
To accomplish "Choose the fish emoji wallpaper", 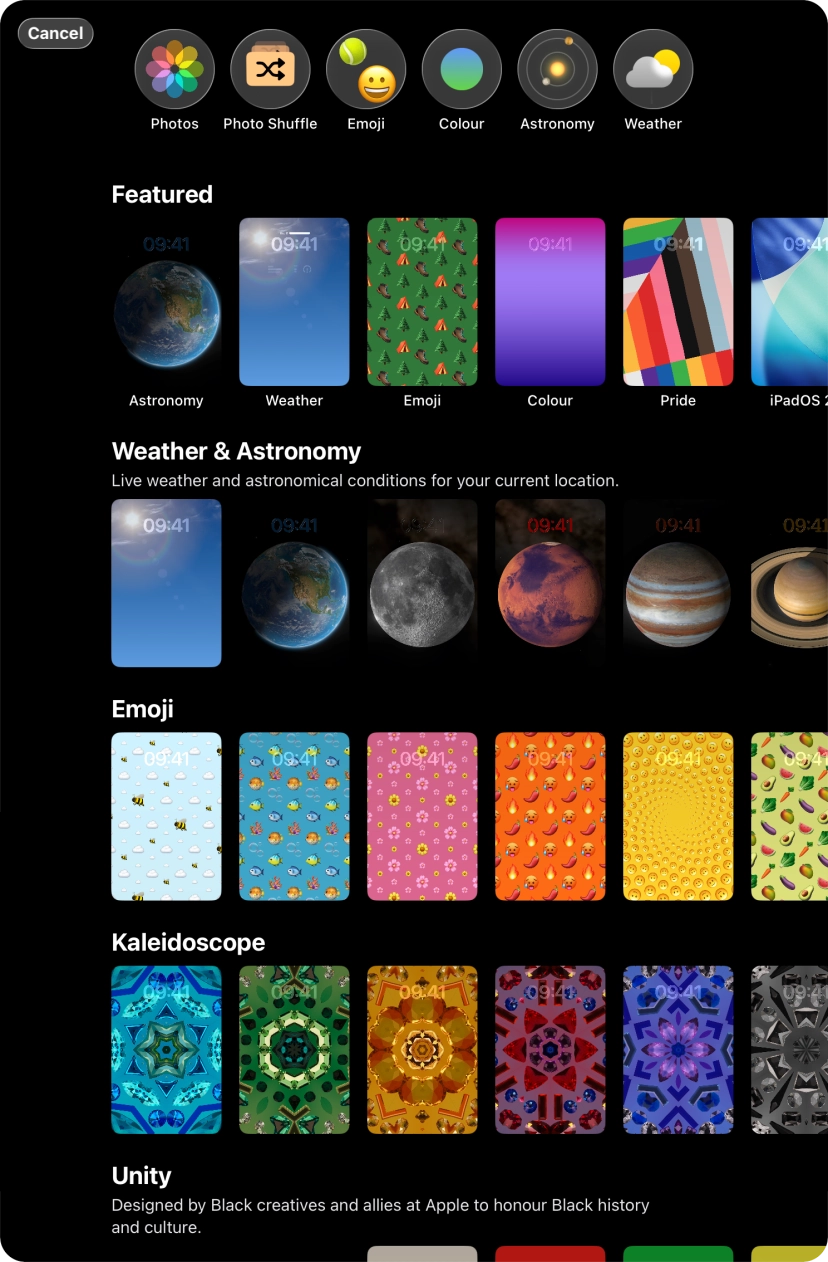I will [294, 817].
